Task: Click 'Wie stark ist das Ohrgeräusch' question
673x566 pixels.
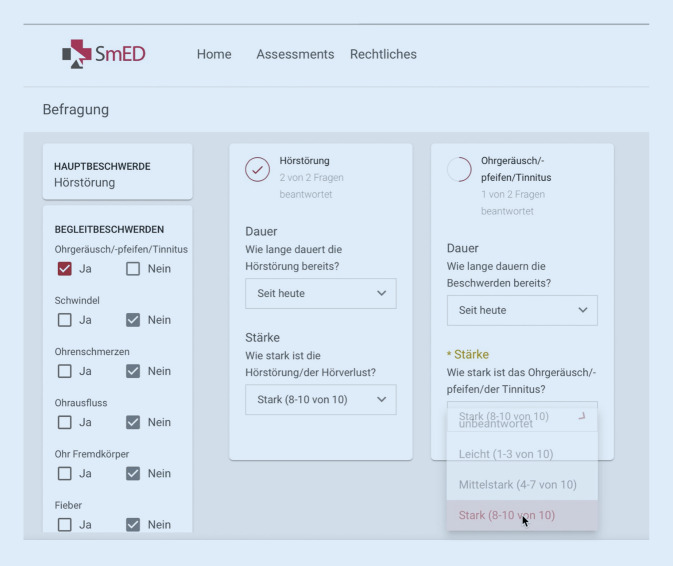Action: pyautogui.click(x=521, y=381)
